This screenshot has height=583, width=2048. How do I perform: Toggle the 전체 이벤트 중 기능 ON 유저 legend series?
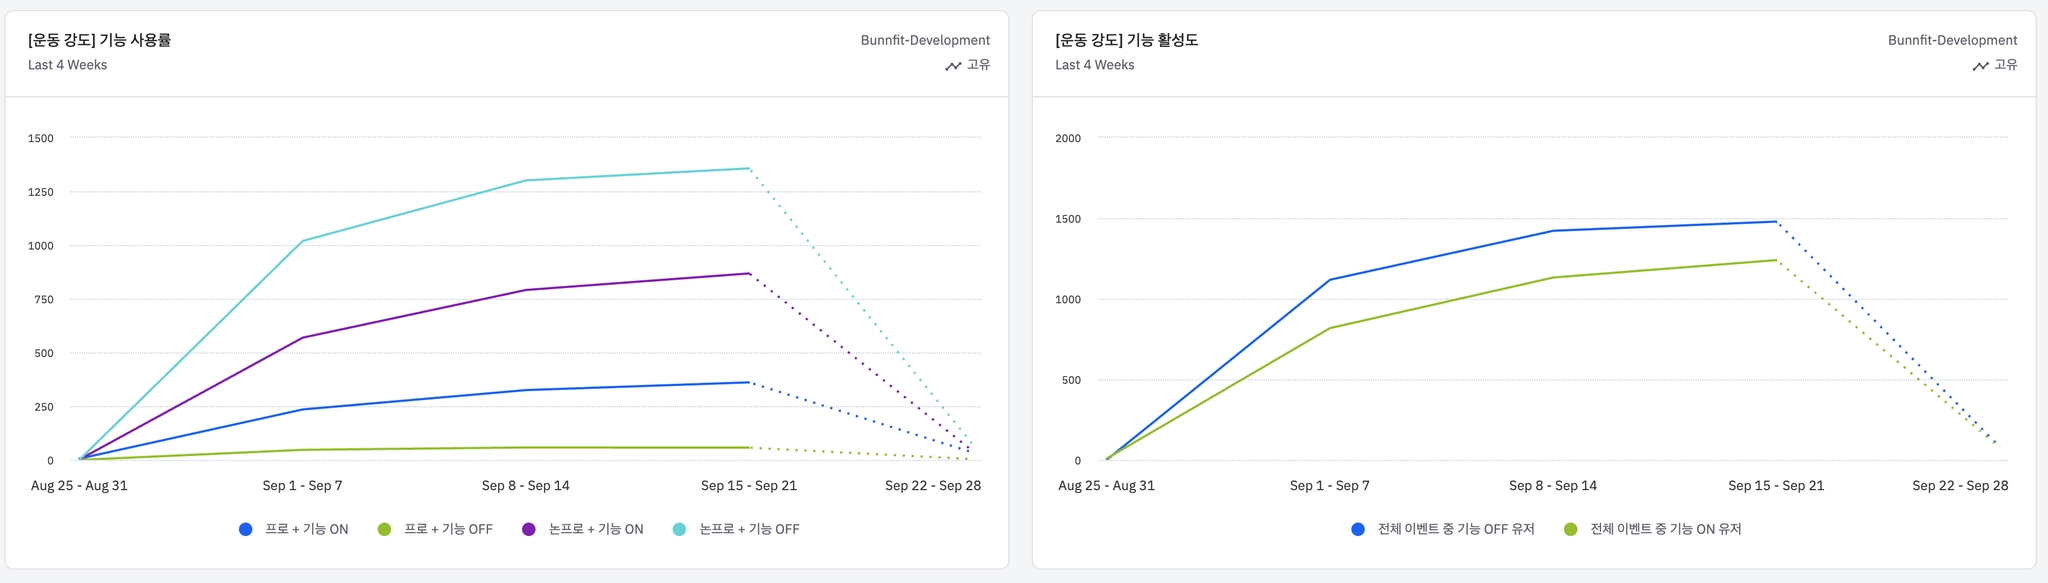(x=1653, y=529)
